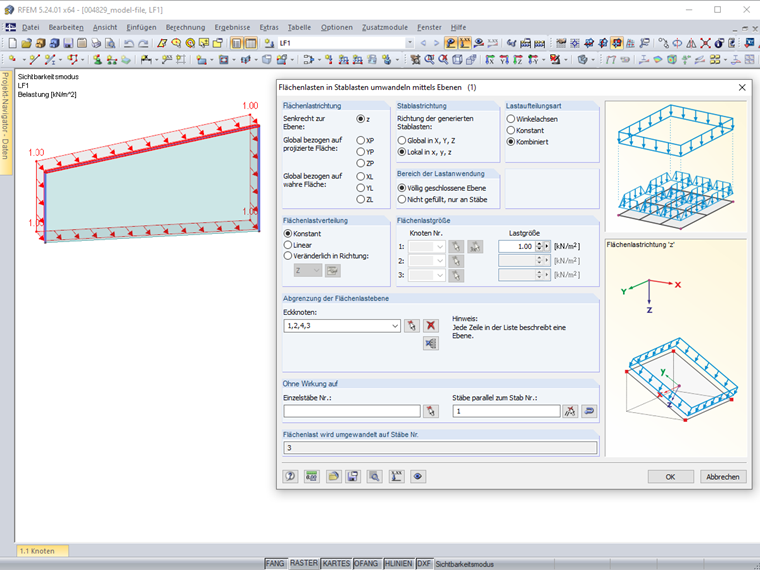760x570 pixels.
Task: Click the parallel members pick icon
Action: [x=570, y=412]
